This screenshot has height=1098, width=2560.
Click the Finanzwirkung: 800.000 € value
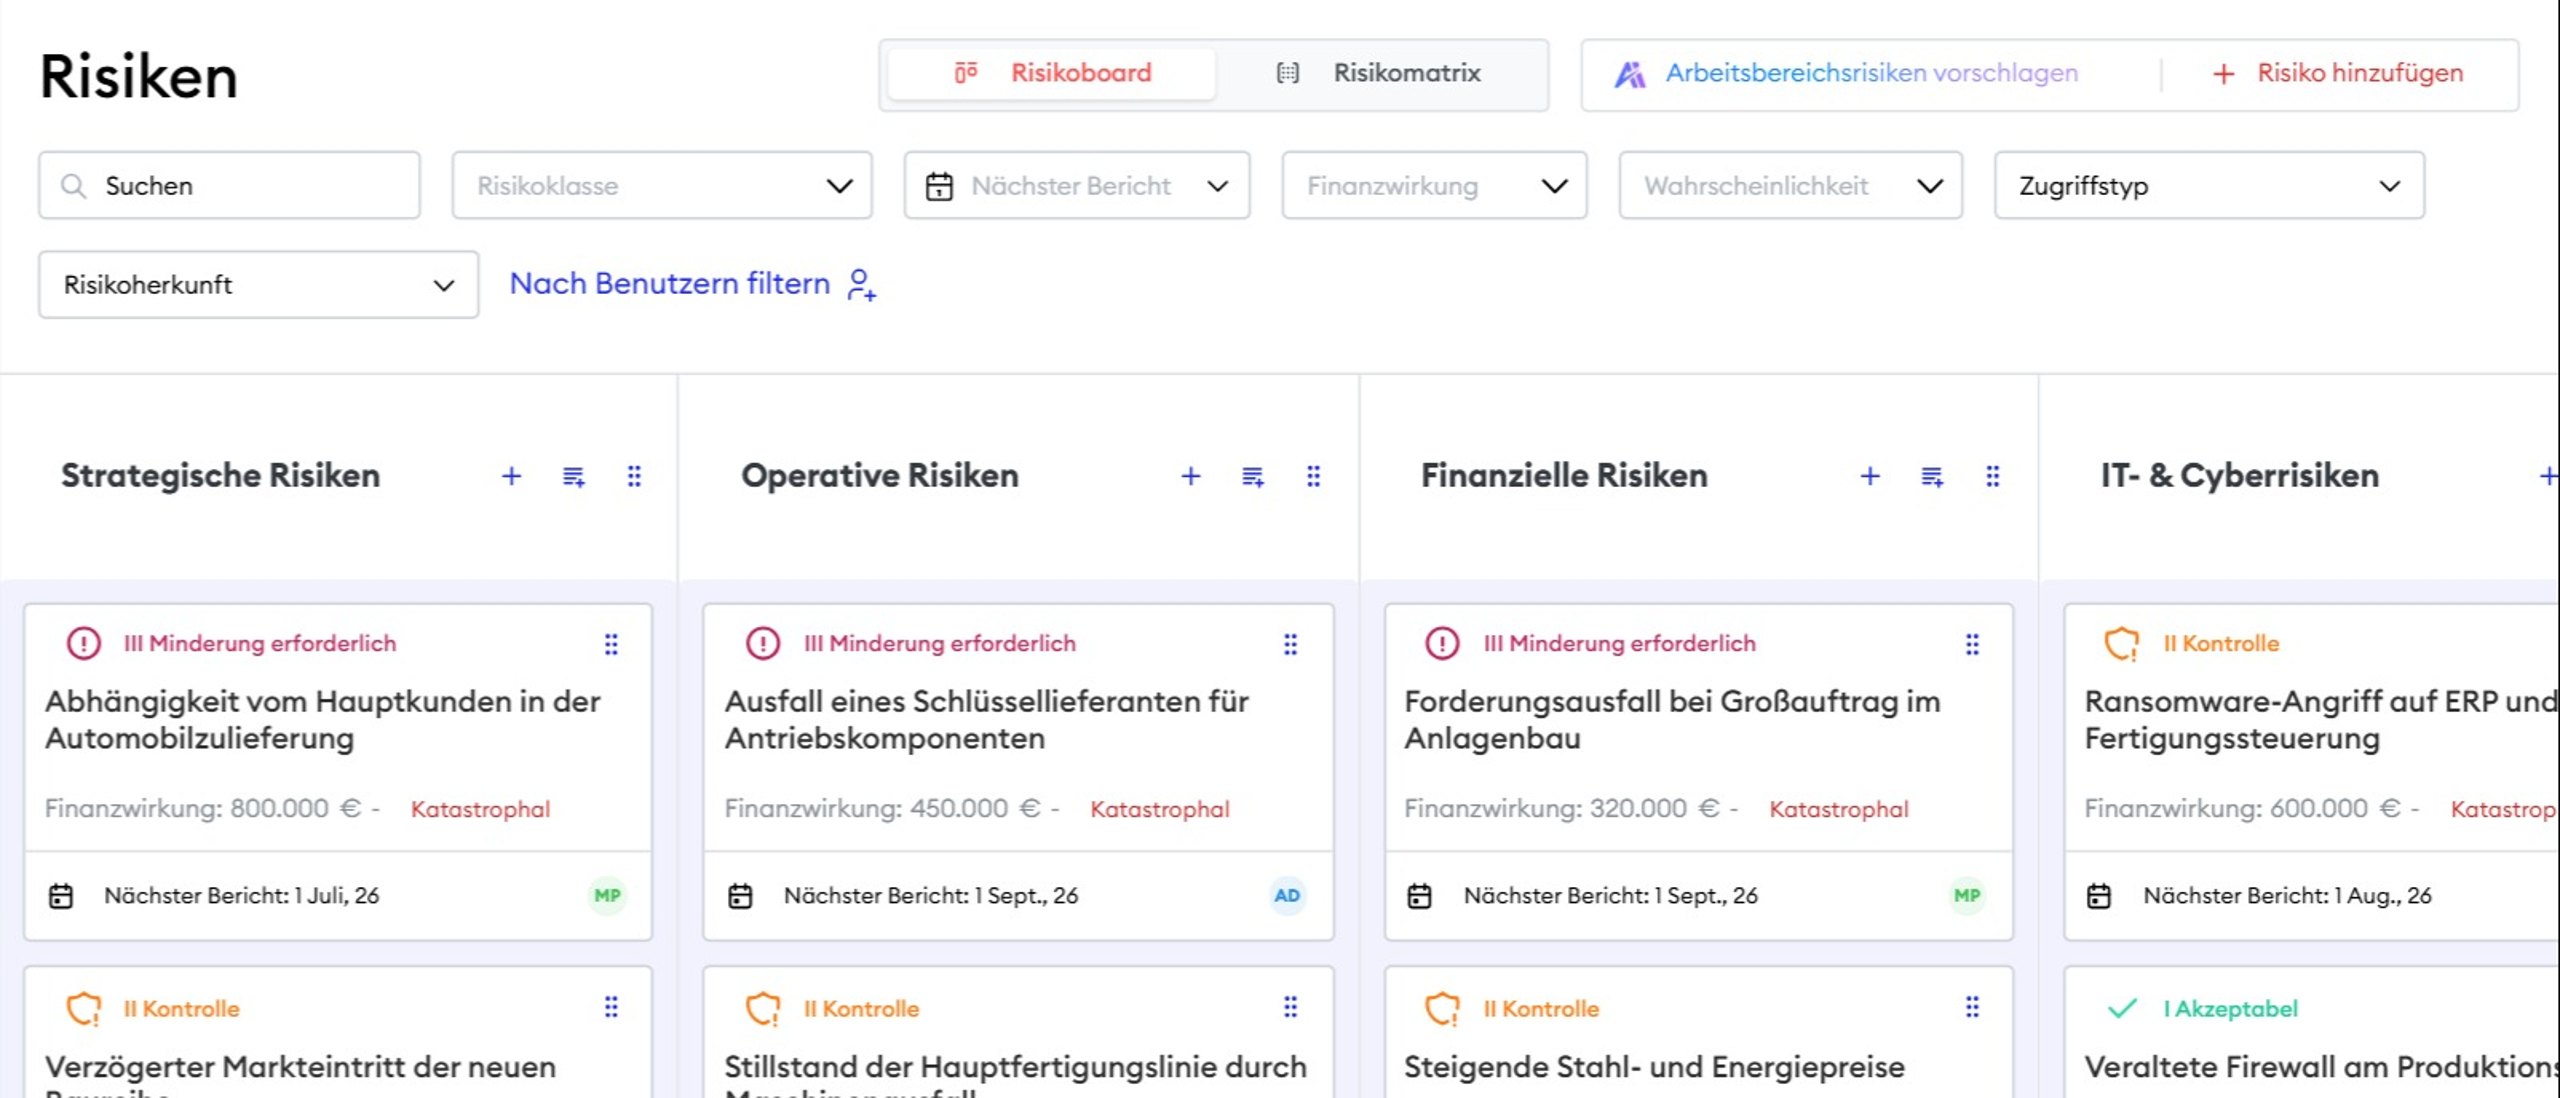203,808
